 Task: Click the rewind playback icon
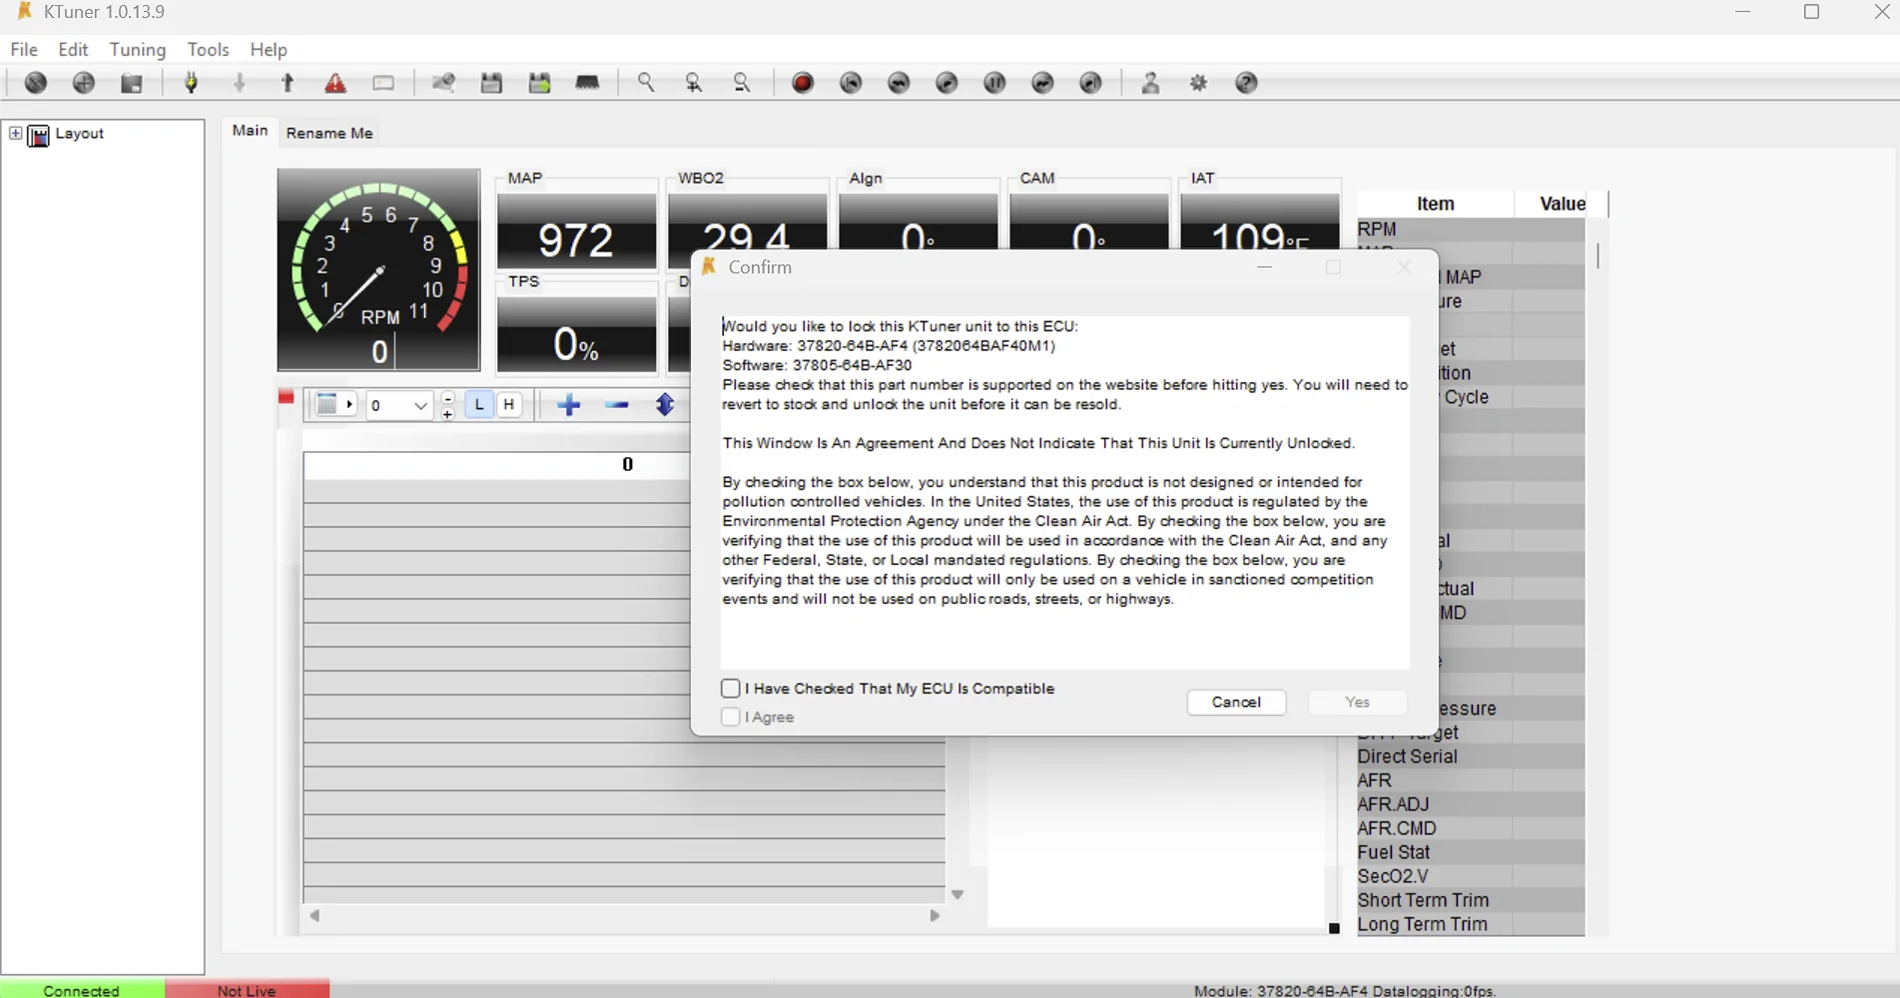(x=898, y=83)
